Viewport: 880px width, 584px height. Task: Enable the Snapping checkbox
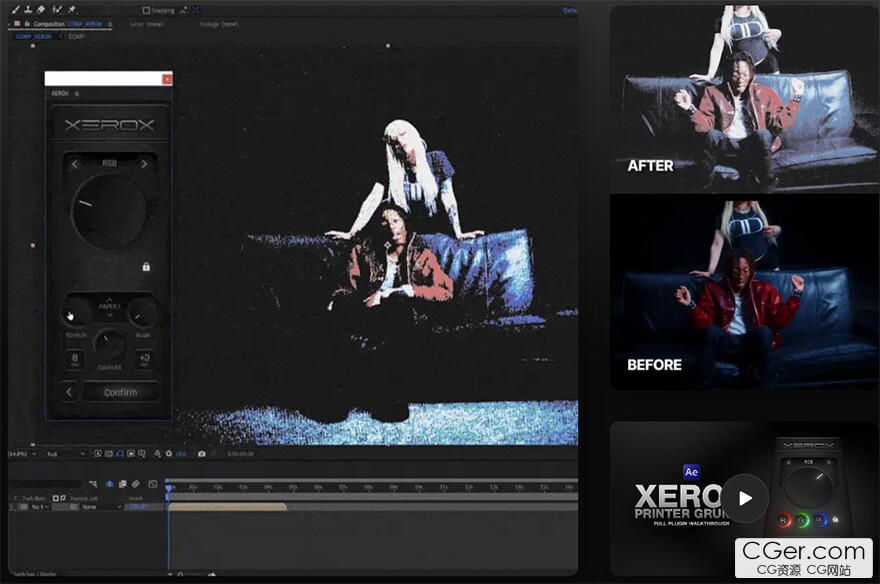click(146, 10)
